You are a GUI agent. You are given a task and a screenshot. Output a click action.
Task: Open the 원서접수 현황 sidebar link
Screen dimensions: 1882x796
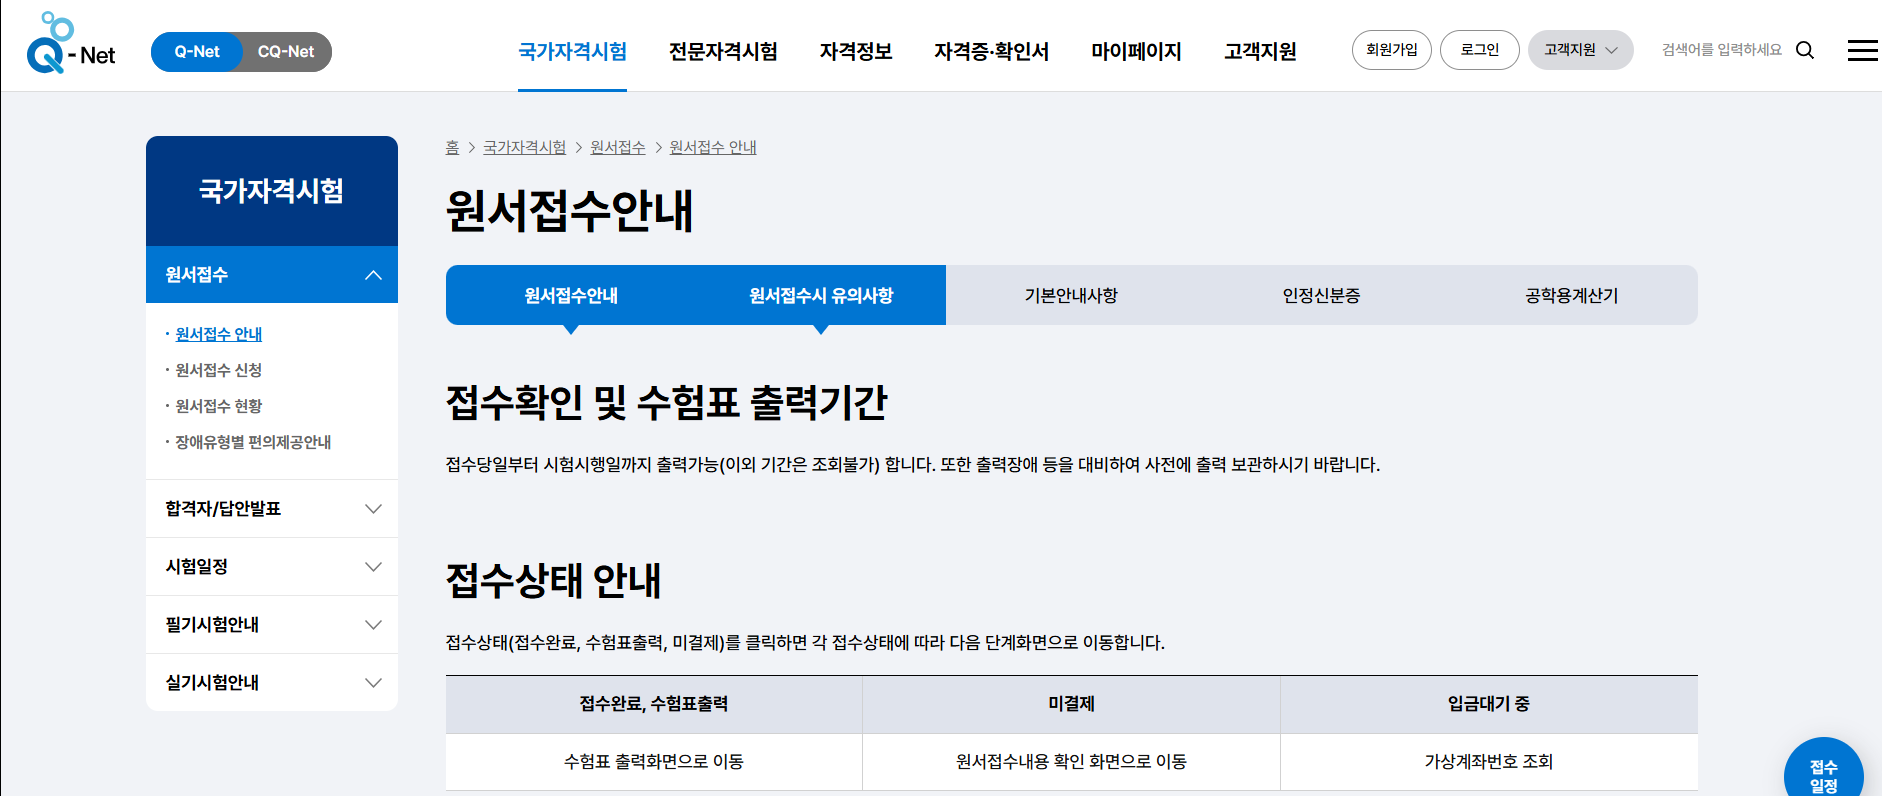[x=219, y=406]
